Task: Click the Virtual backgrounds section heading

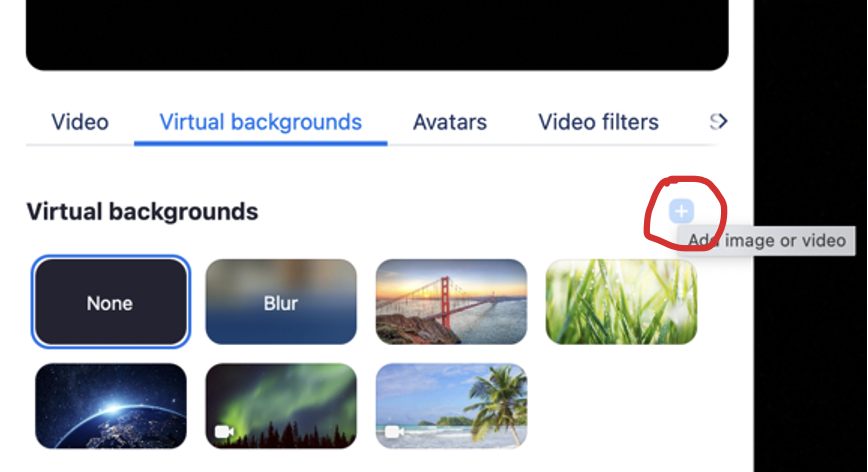Action: 142,212
